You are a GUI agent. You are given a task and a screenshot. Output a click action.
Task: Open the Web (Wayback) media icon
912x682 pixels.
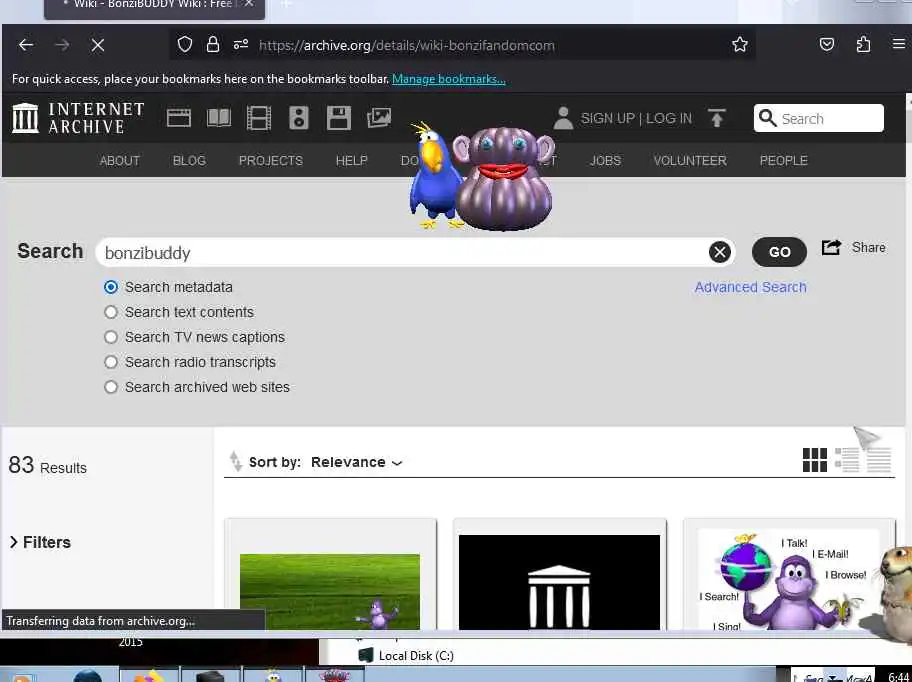pyautogui.click(x=179, y=118)
